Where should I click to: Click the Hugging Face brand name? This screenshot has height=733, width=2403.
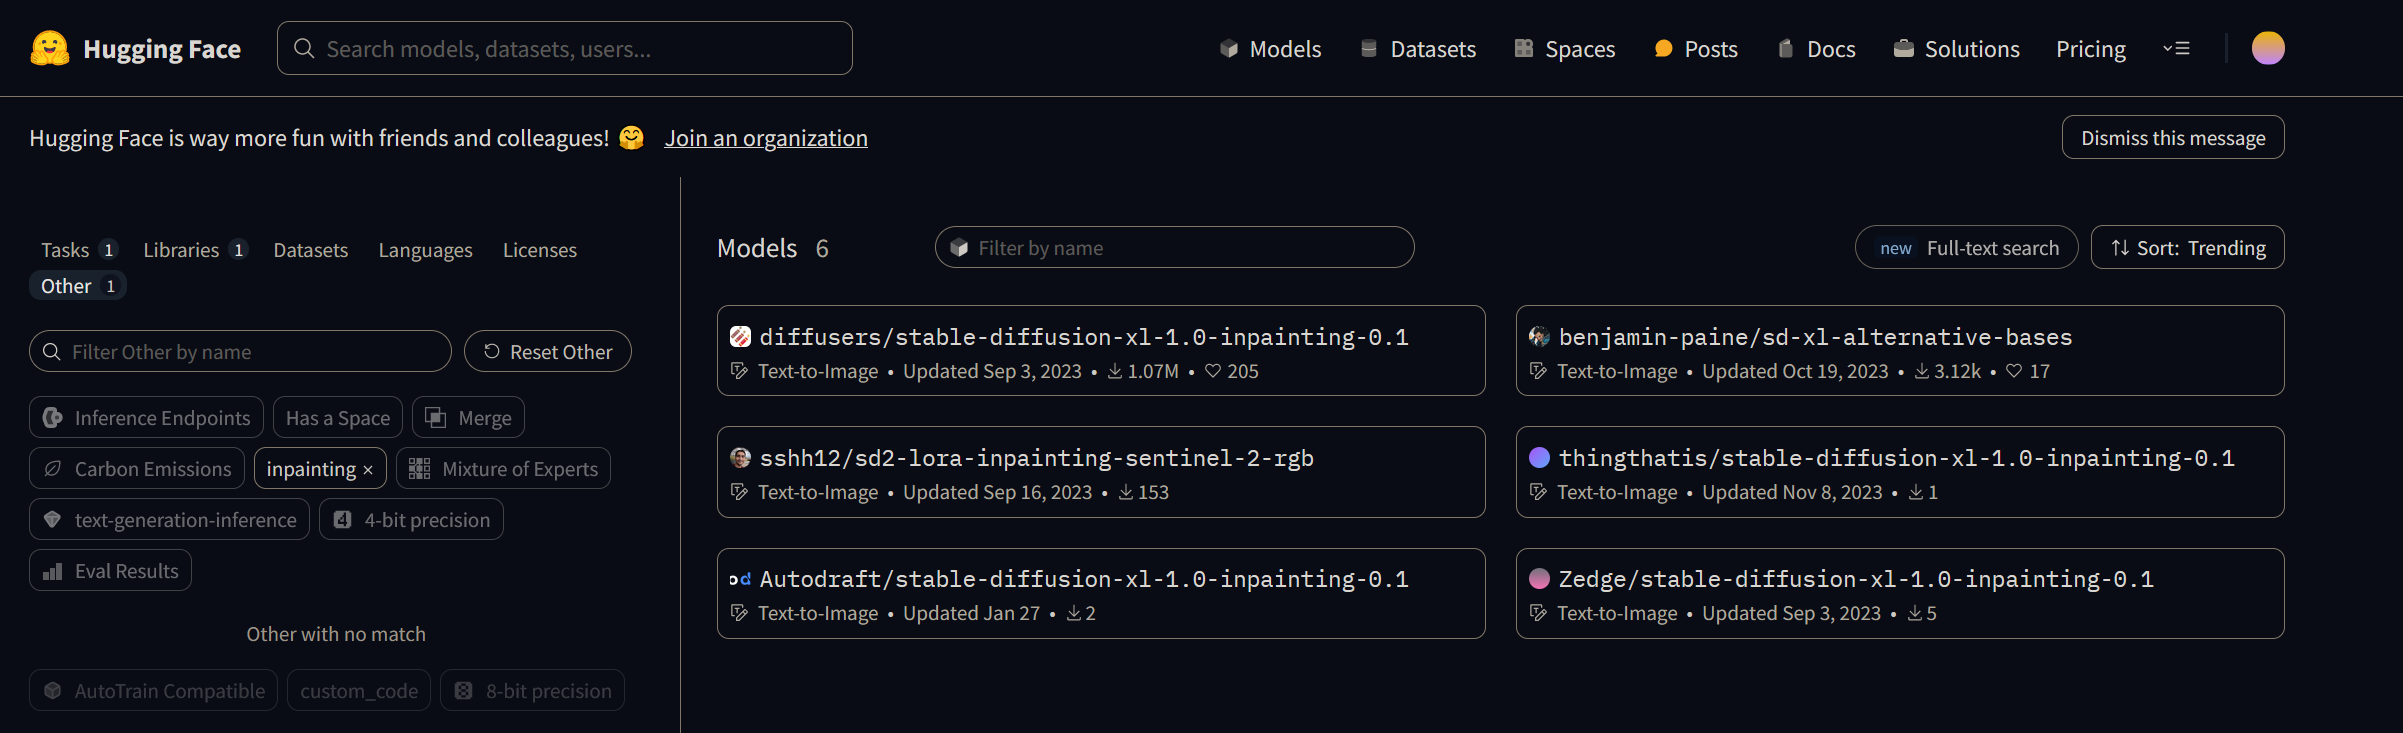pos(162,49)
